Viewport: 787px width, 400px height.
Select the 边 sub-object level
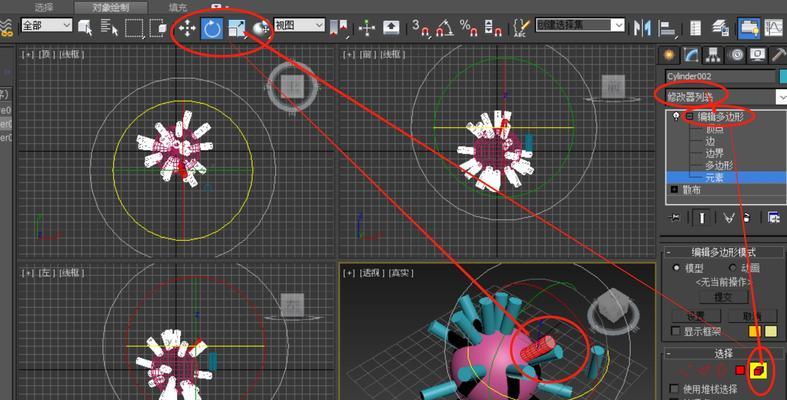point(710,142)
